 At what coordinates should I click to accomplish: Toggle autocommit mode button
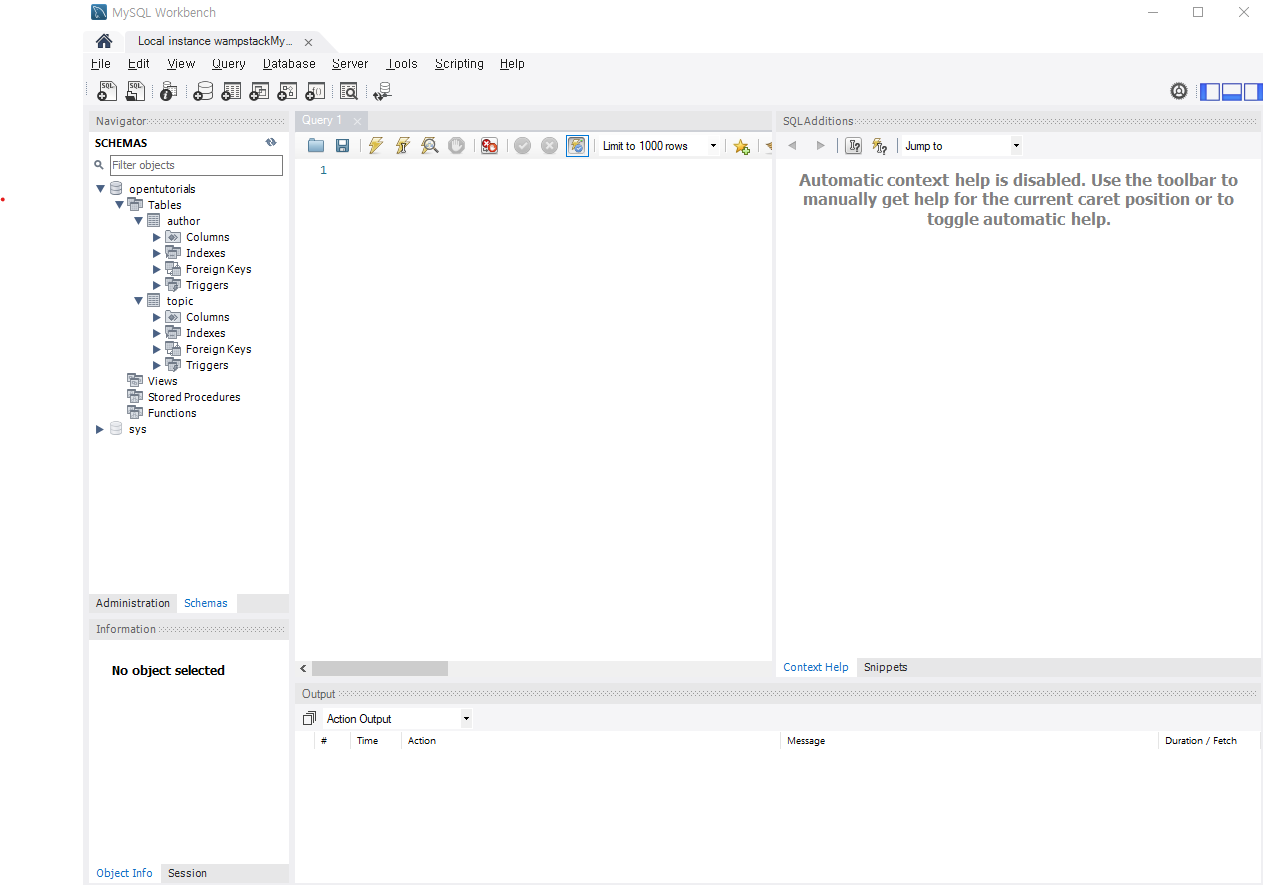(x=577, y=146)
